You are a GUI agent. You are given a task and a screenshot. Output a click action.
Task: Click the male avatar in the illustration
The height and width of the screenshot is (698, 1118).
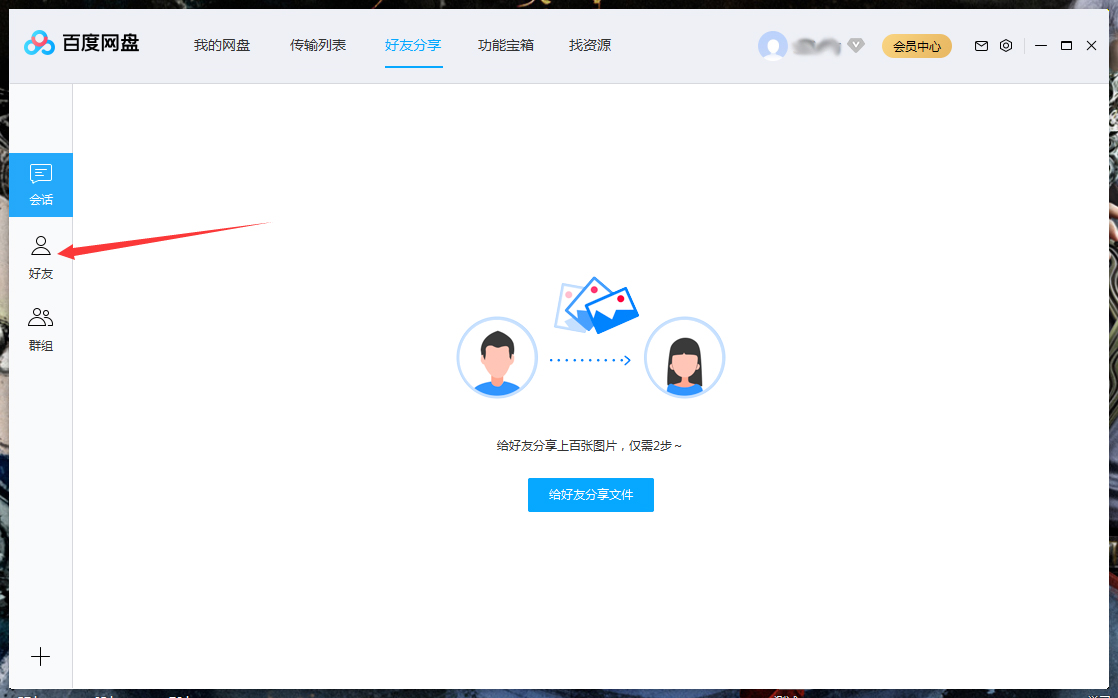point(497,357)
